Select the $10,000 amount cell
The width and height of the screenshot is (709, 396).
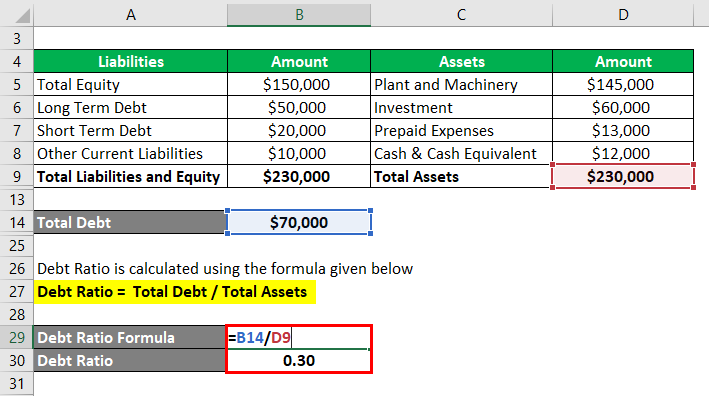299,154
